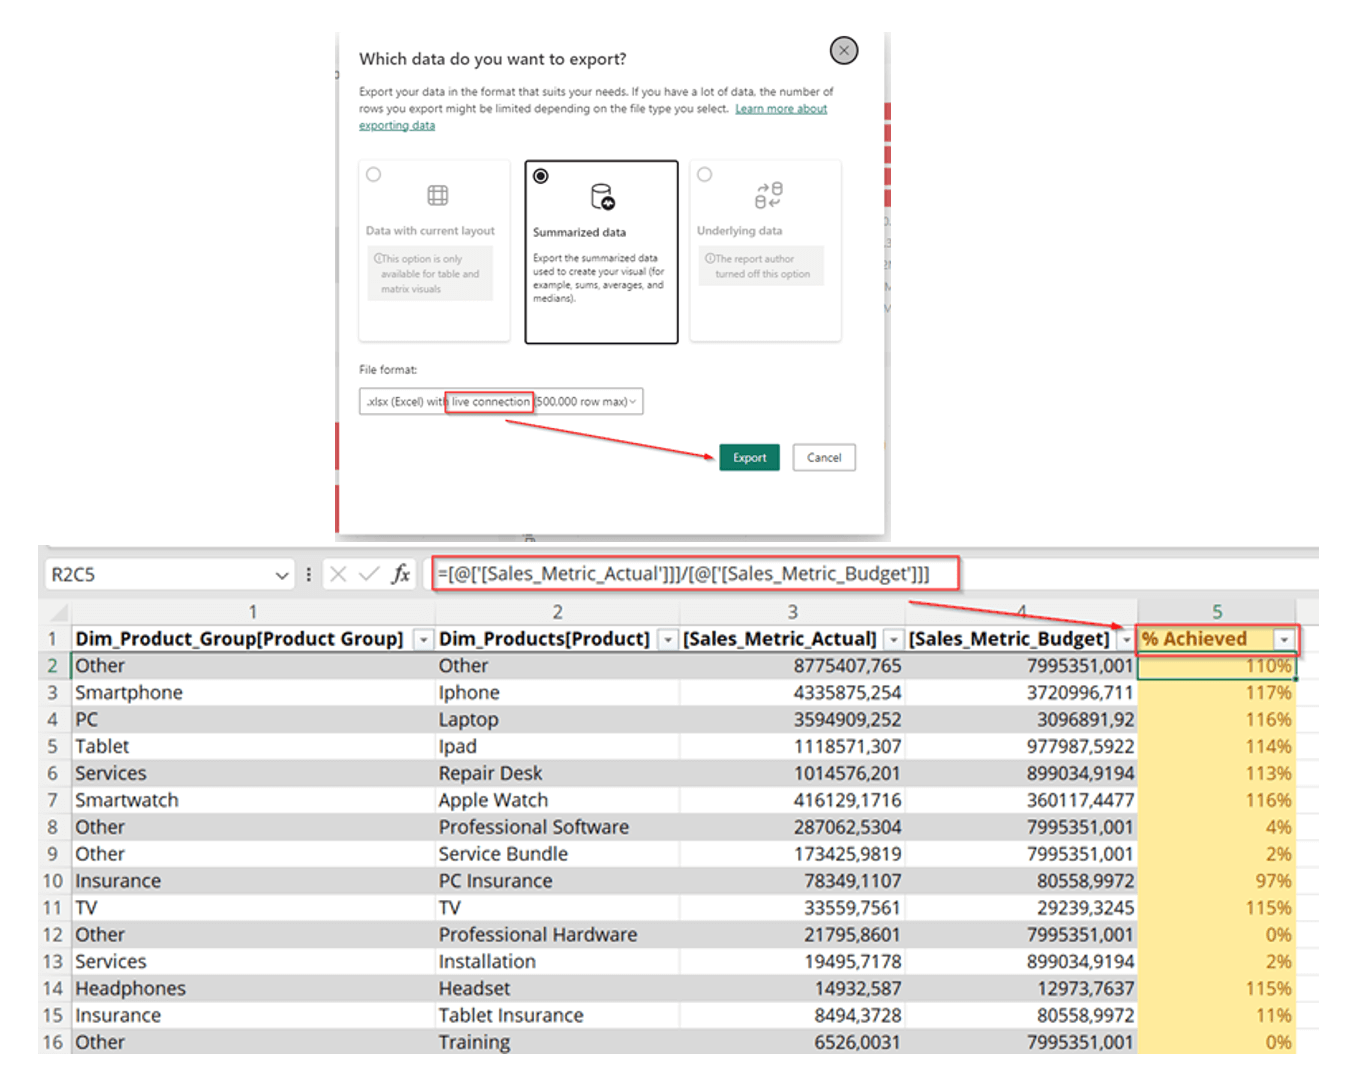Click the Professional Hardware cell
Screen dimensions: 1346x1066
tap(558, 935)
